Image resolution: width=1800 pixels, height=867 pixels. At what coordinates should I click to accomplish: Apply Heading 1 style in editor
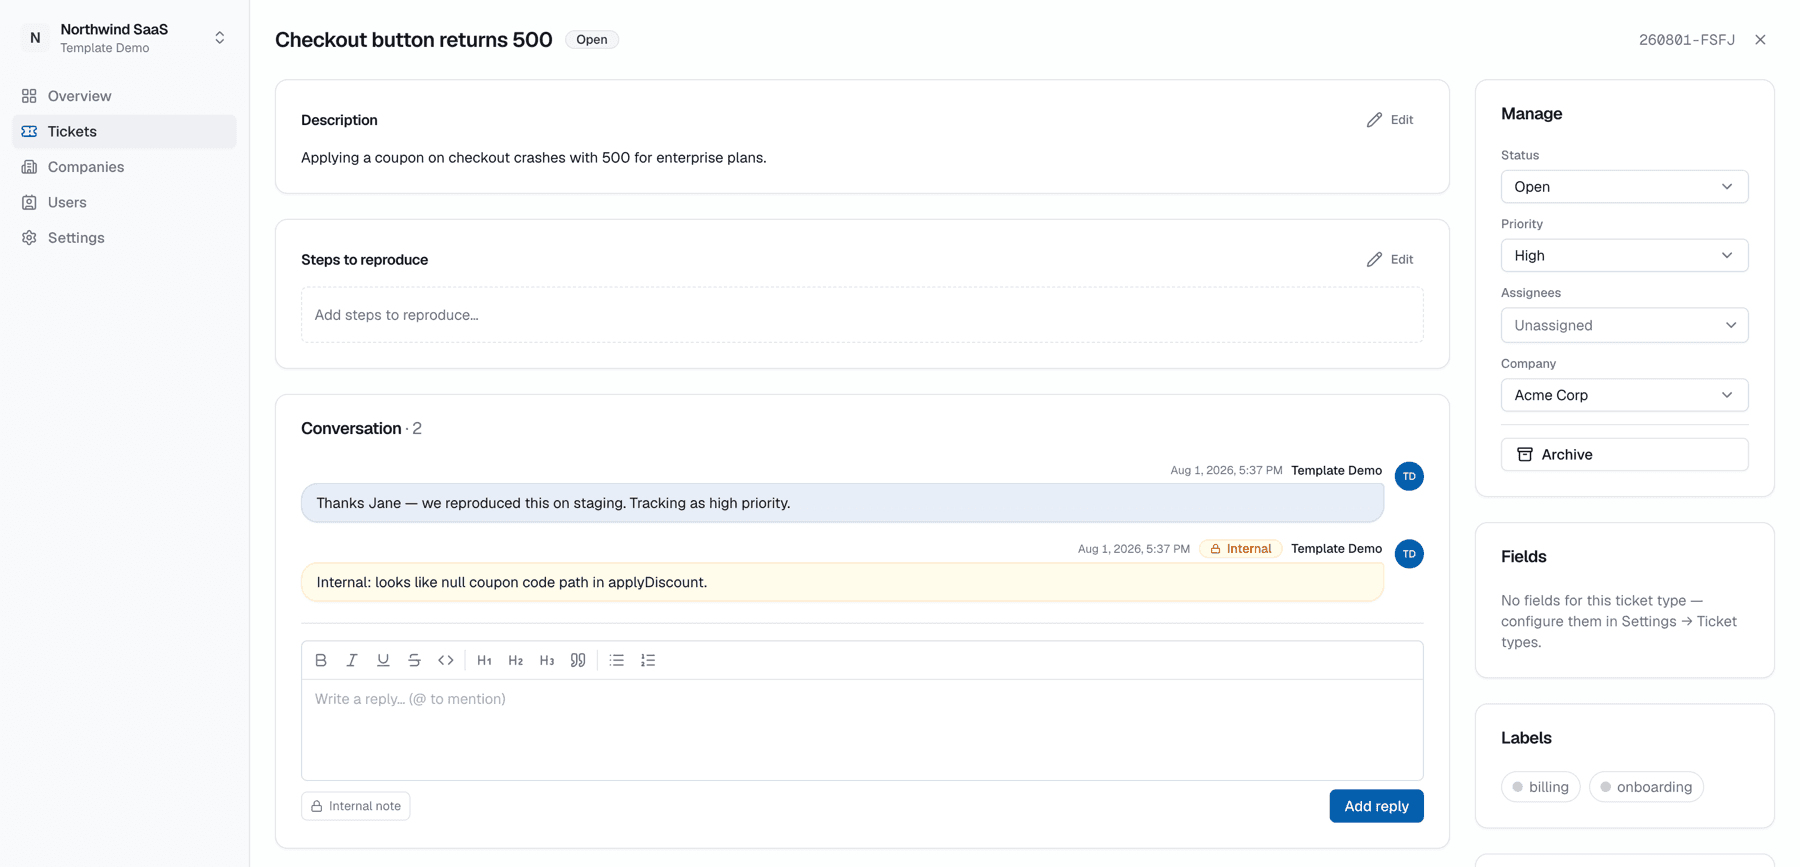pyautogui.click(x=484, y=660)
